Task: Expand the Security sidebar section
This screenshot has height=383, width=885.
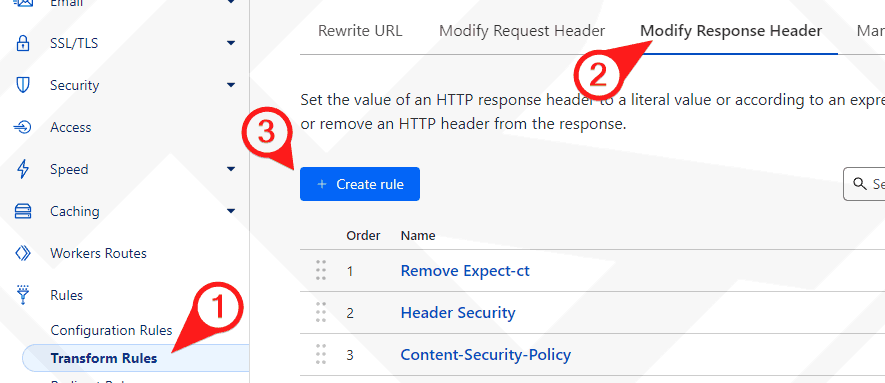Action: pos(230,85)
